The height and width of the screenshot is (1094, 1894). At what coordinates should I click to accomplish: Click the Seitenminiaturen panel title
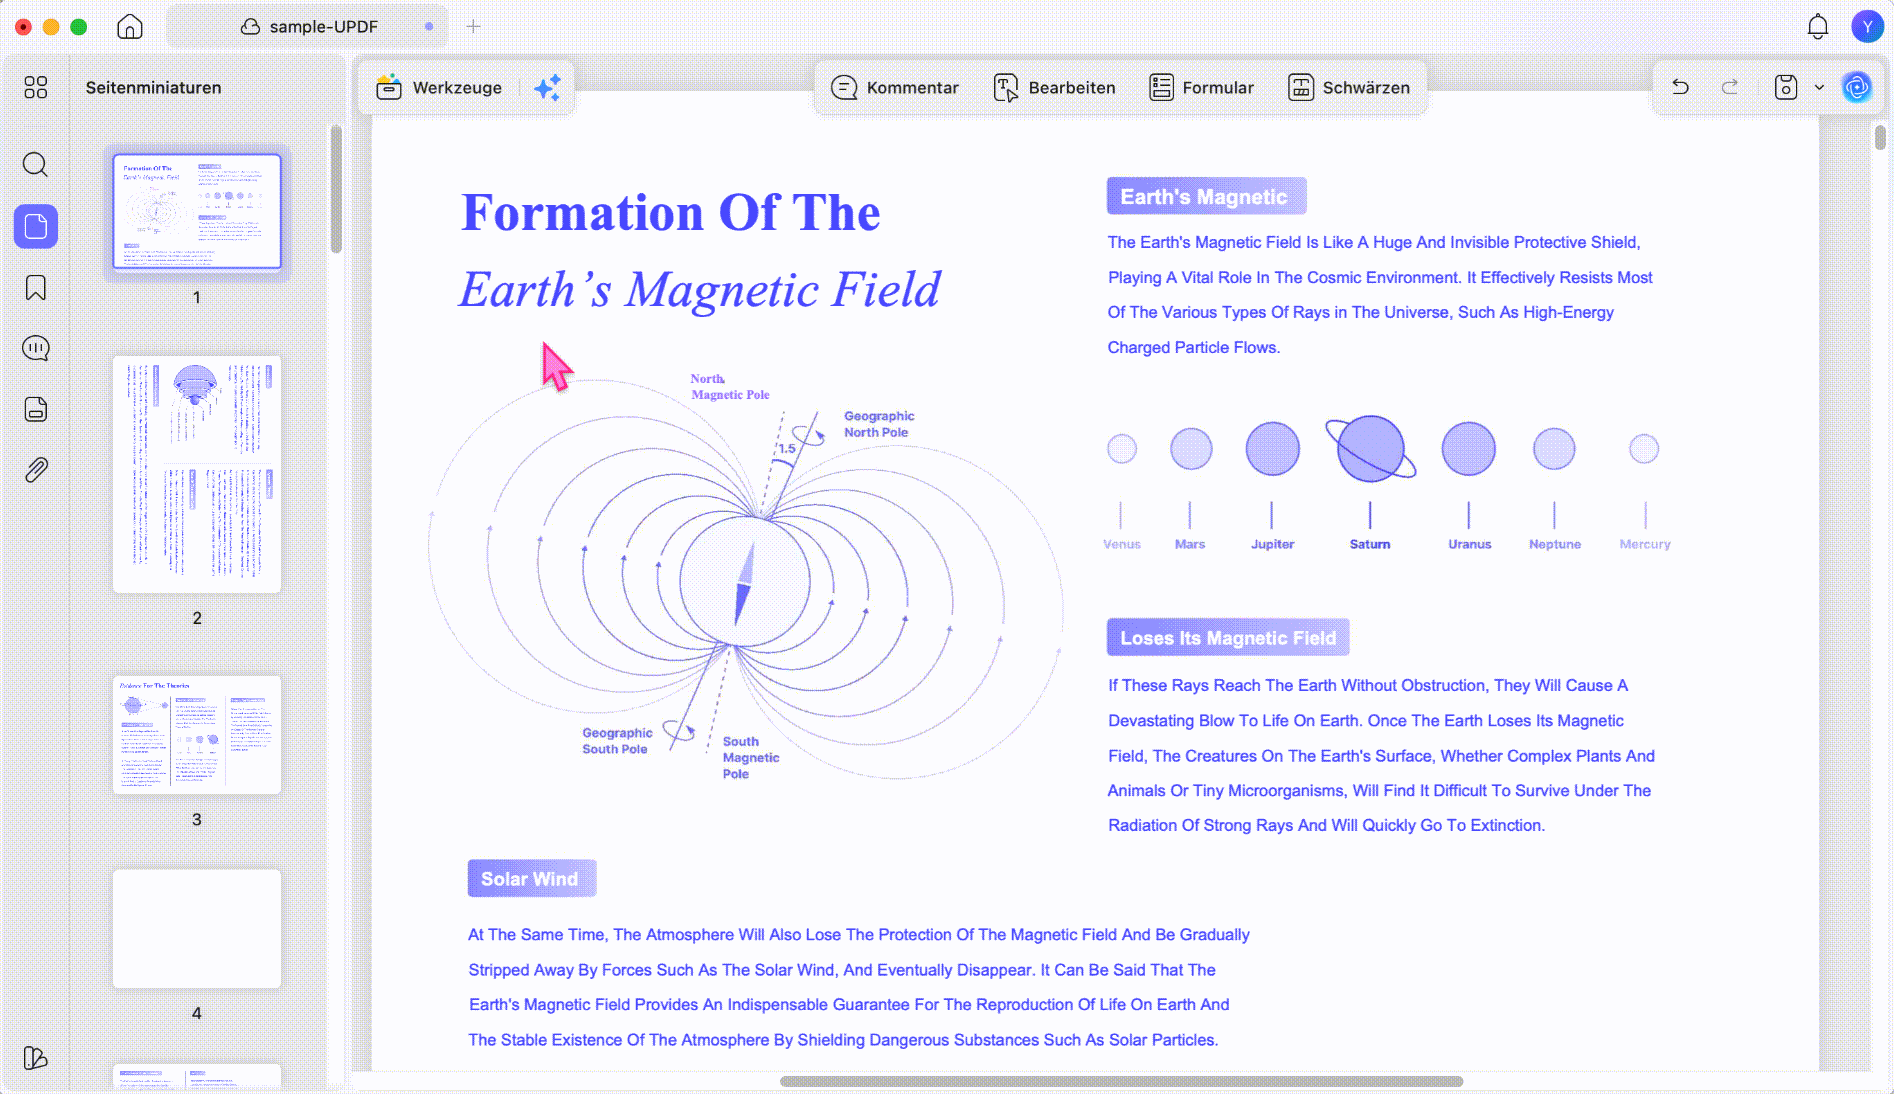pyautogui.click(x=153, y=88)
